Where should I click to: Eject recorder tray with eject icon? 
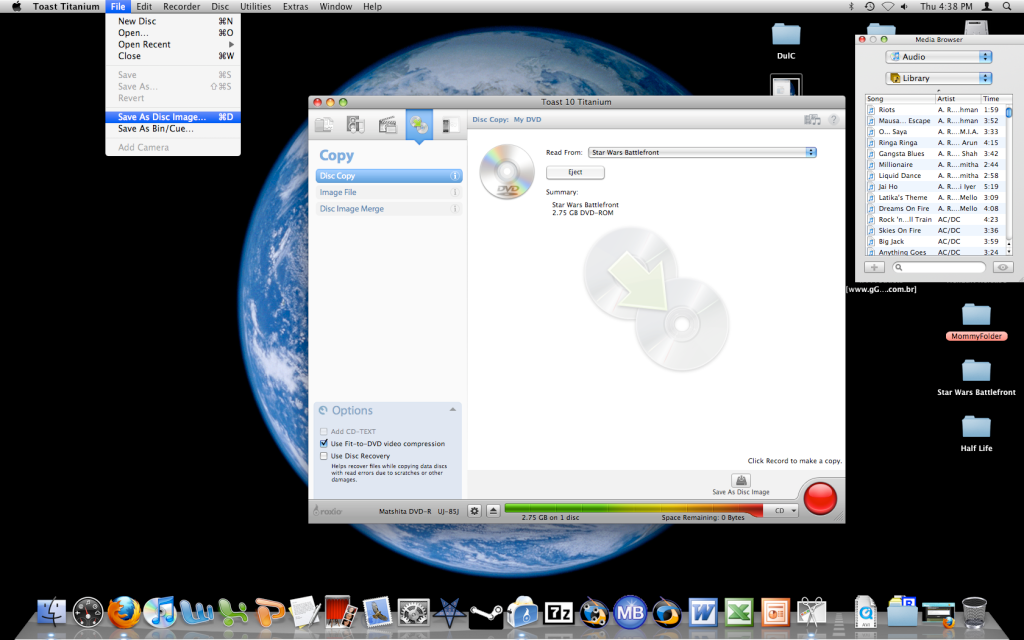coord(493,511)
